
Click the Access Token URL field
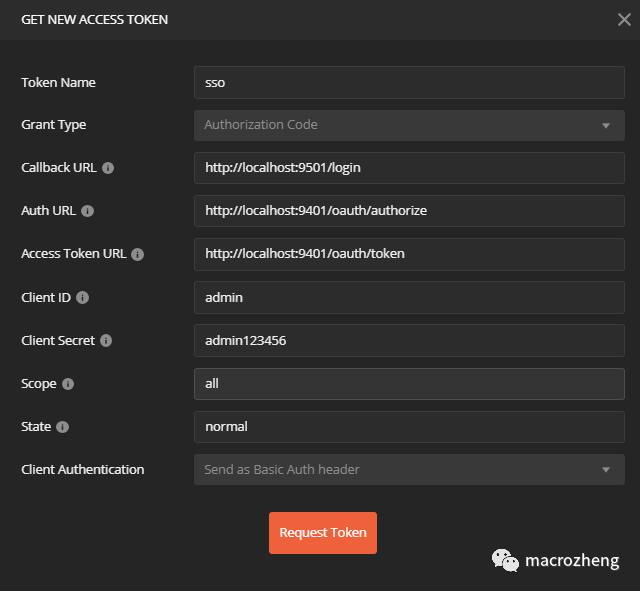[408, 254]
